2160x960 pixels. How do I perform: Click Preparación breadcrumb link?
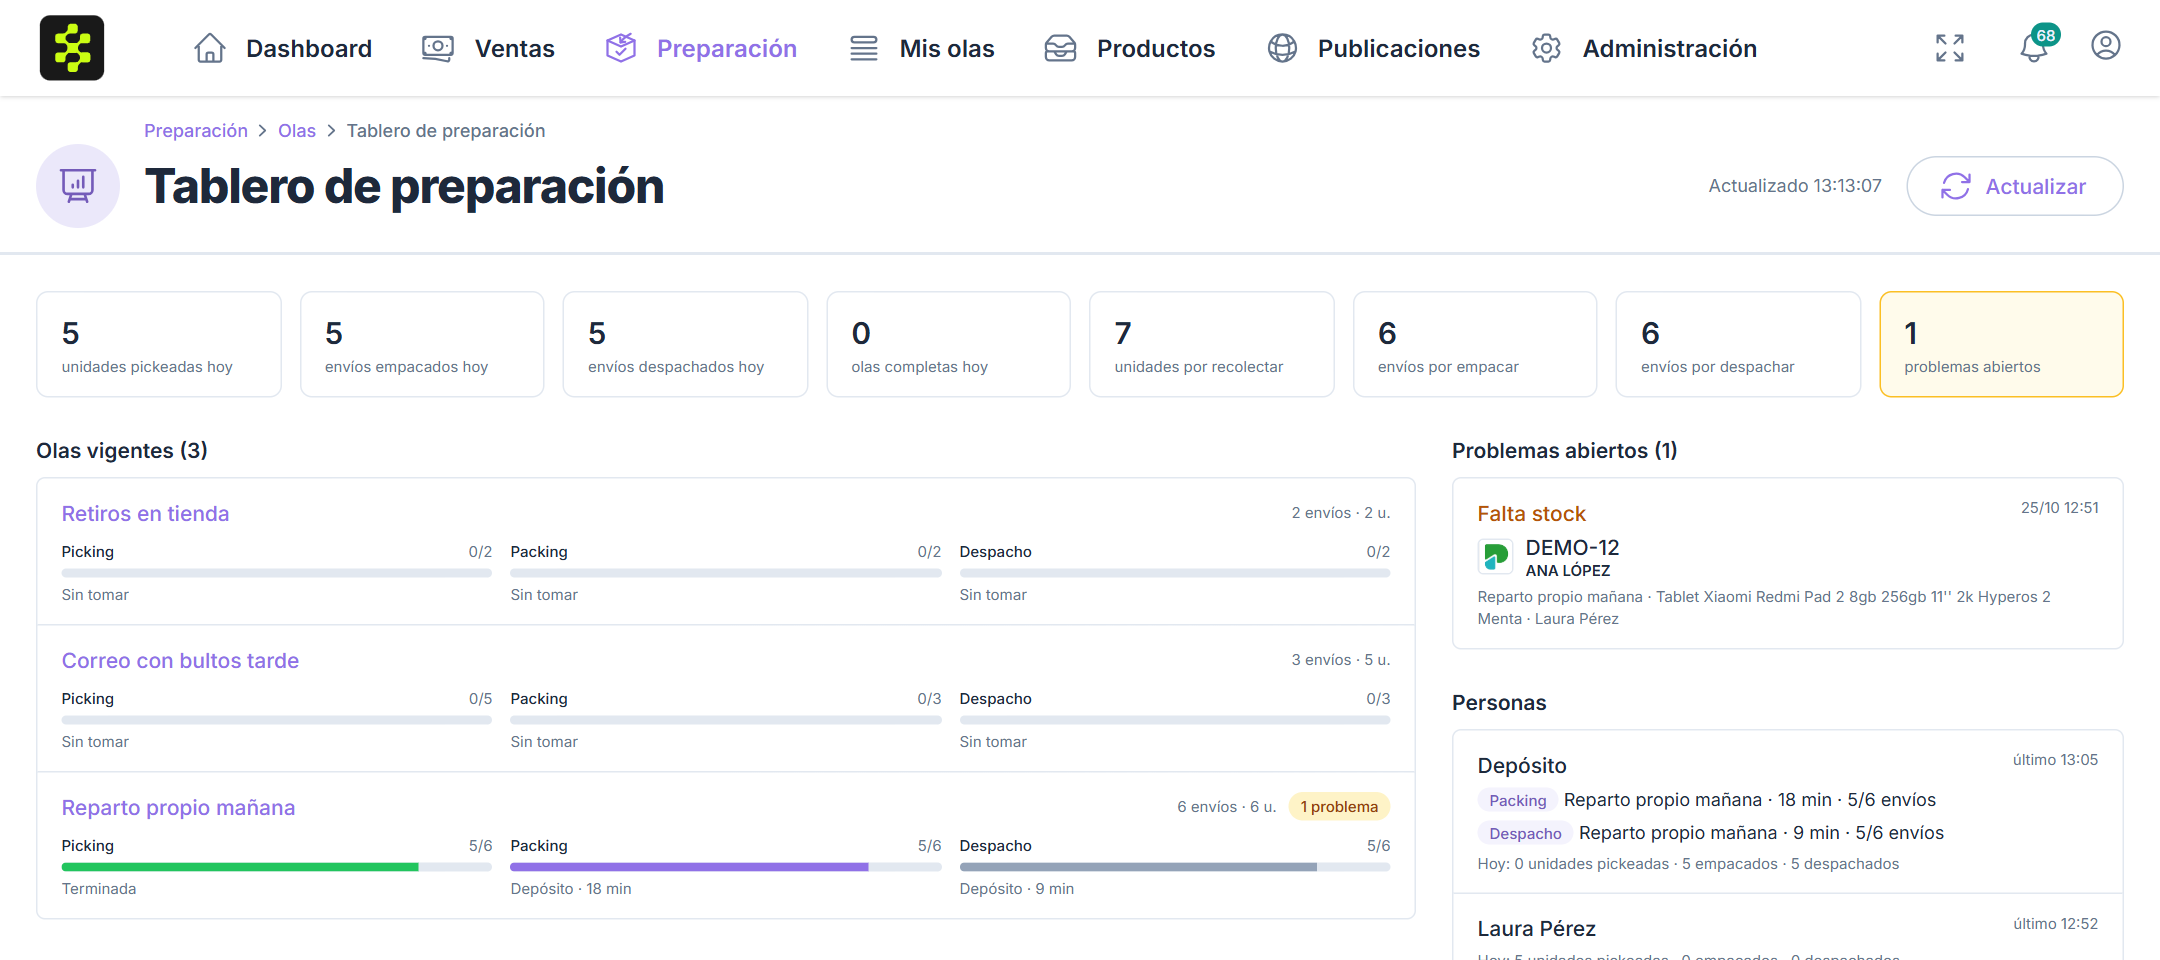pyautogui.click(x=196, y=131)
